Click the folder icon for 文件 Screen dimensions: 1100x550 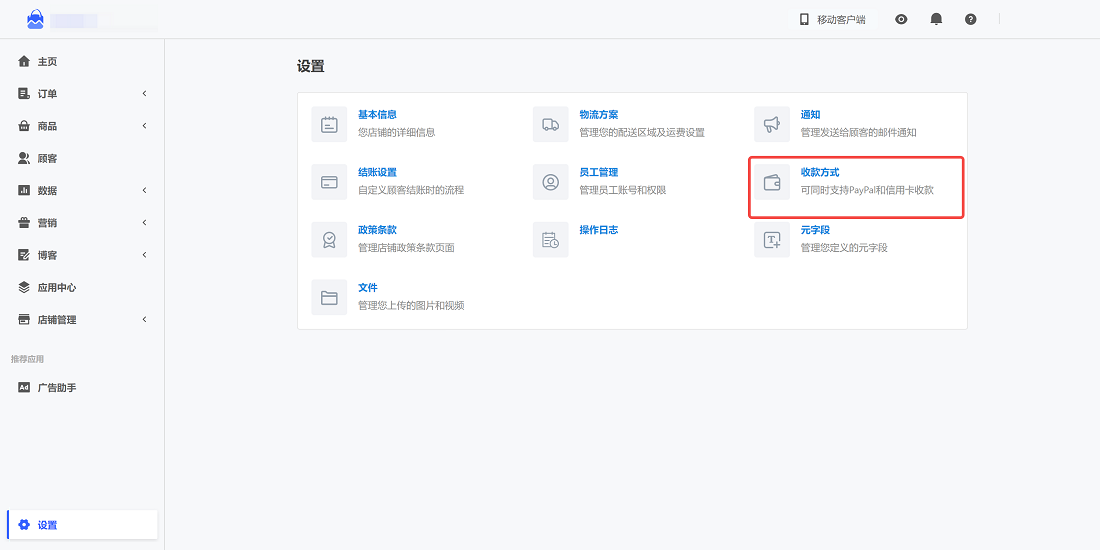(x=329, y=298)
